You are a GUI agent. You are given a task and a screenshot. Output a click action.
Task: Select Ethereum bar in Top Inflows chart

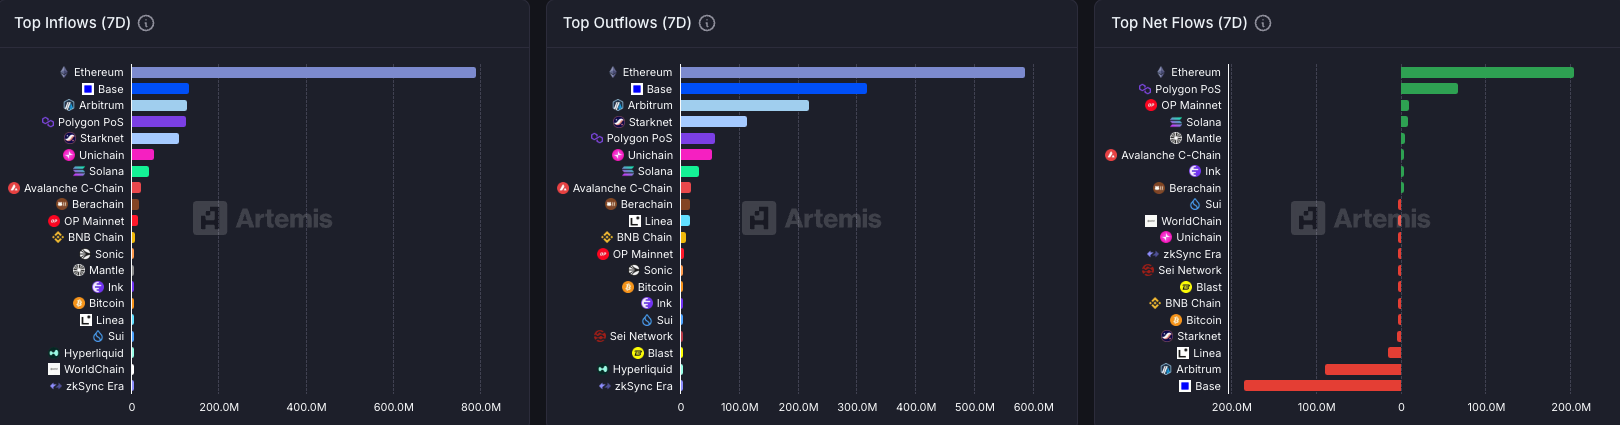tap(304, 72)
